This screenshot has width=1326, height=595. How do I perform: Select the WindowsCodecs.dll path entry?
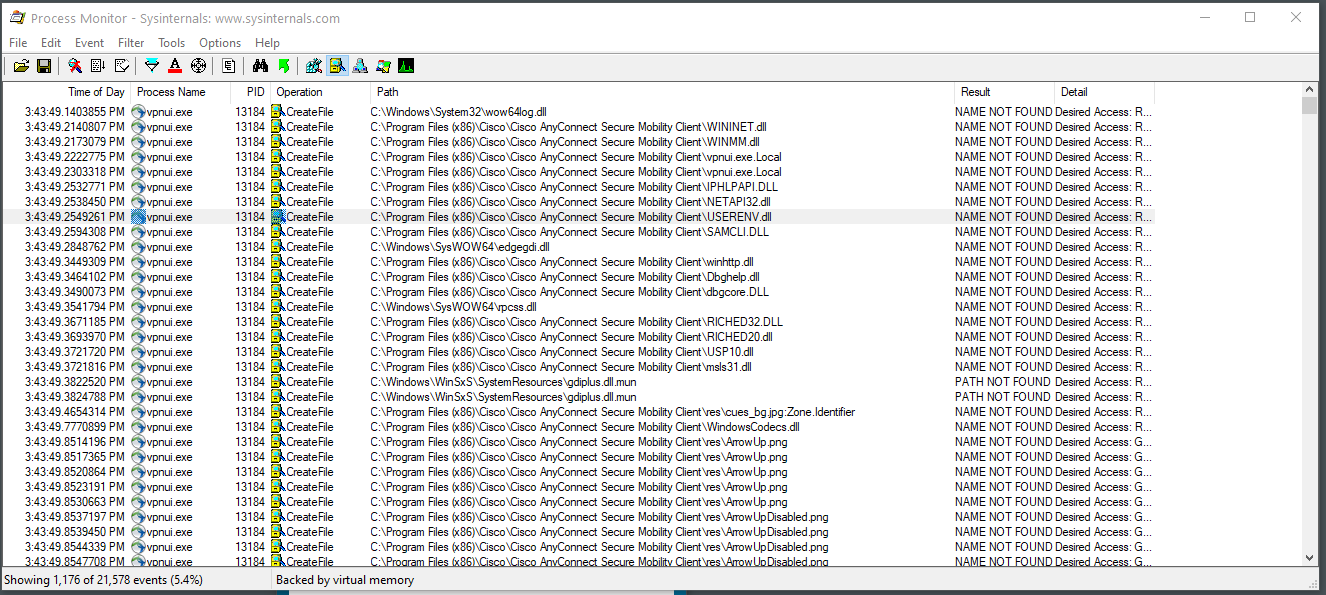(x=585, y=427)
